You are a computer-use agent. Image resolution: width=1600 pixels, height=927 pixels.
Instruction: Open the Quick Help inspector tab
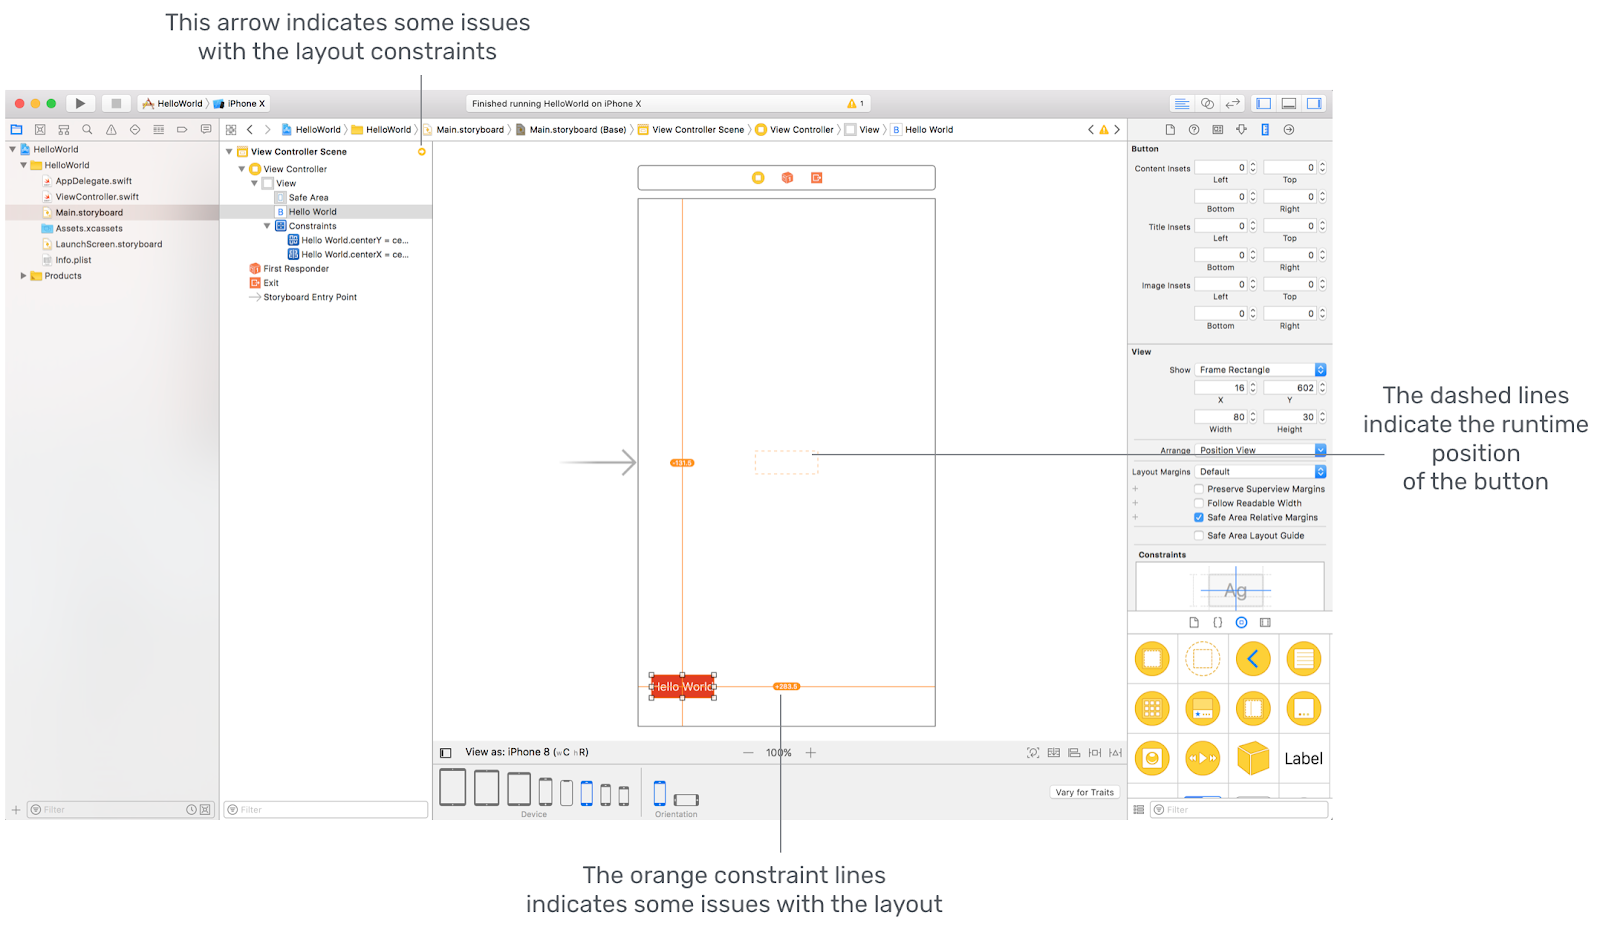click(1194, 129)
